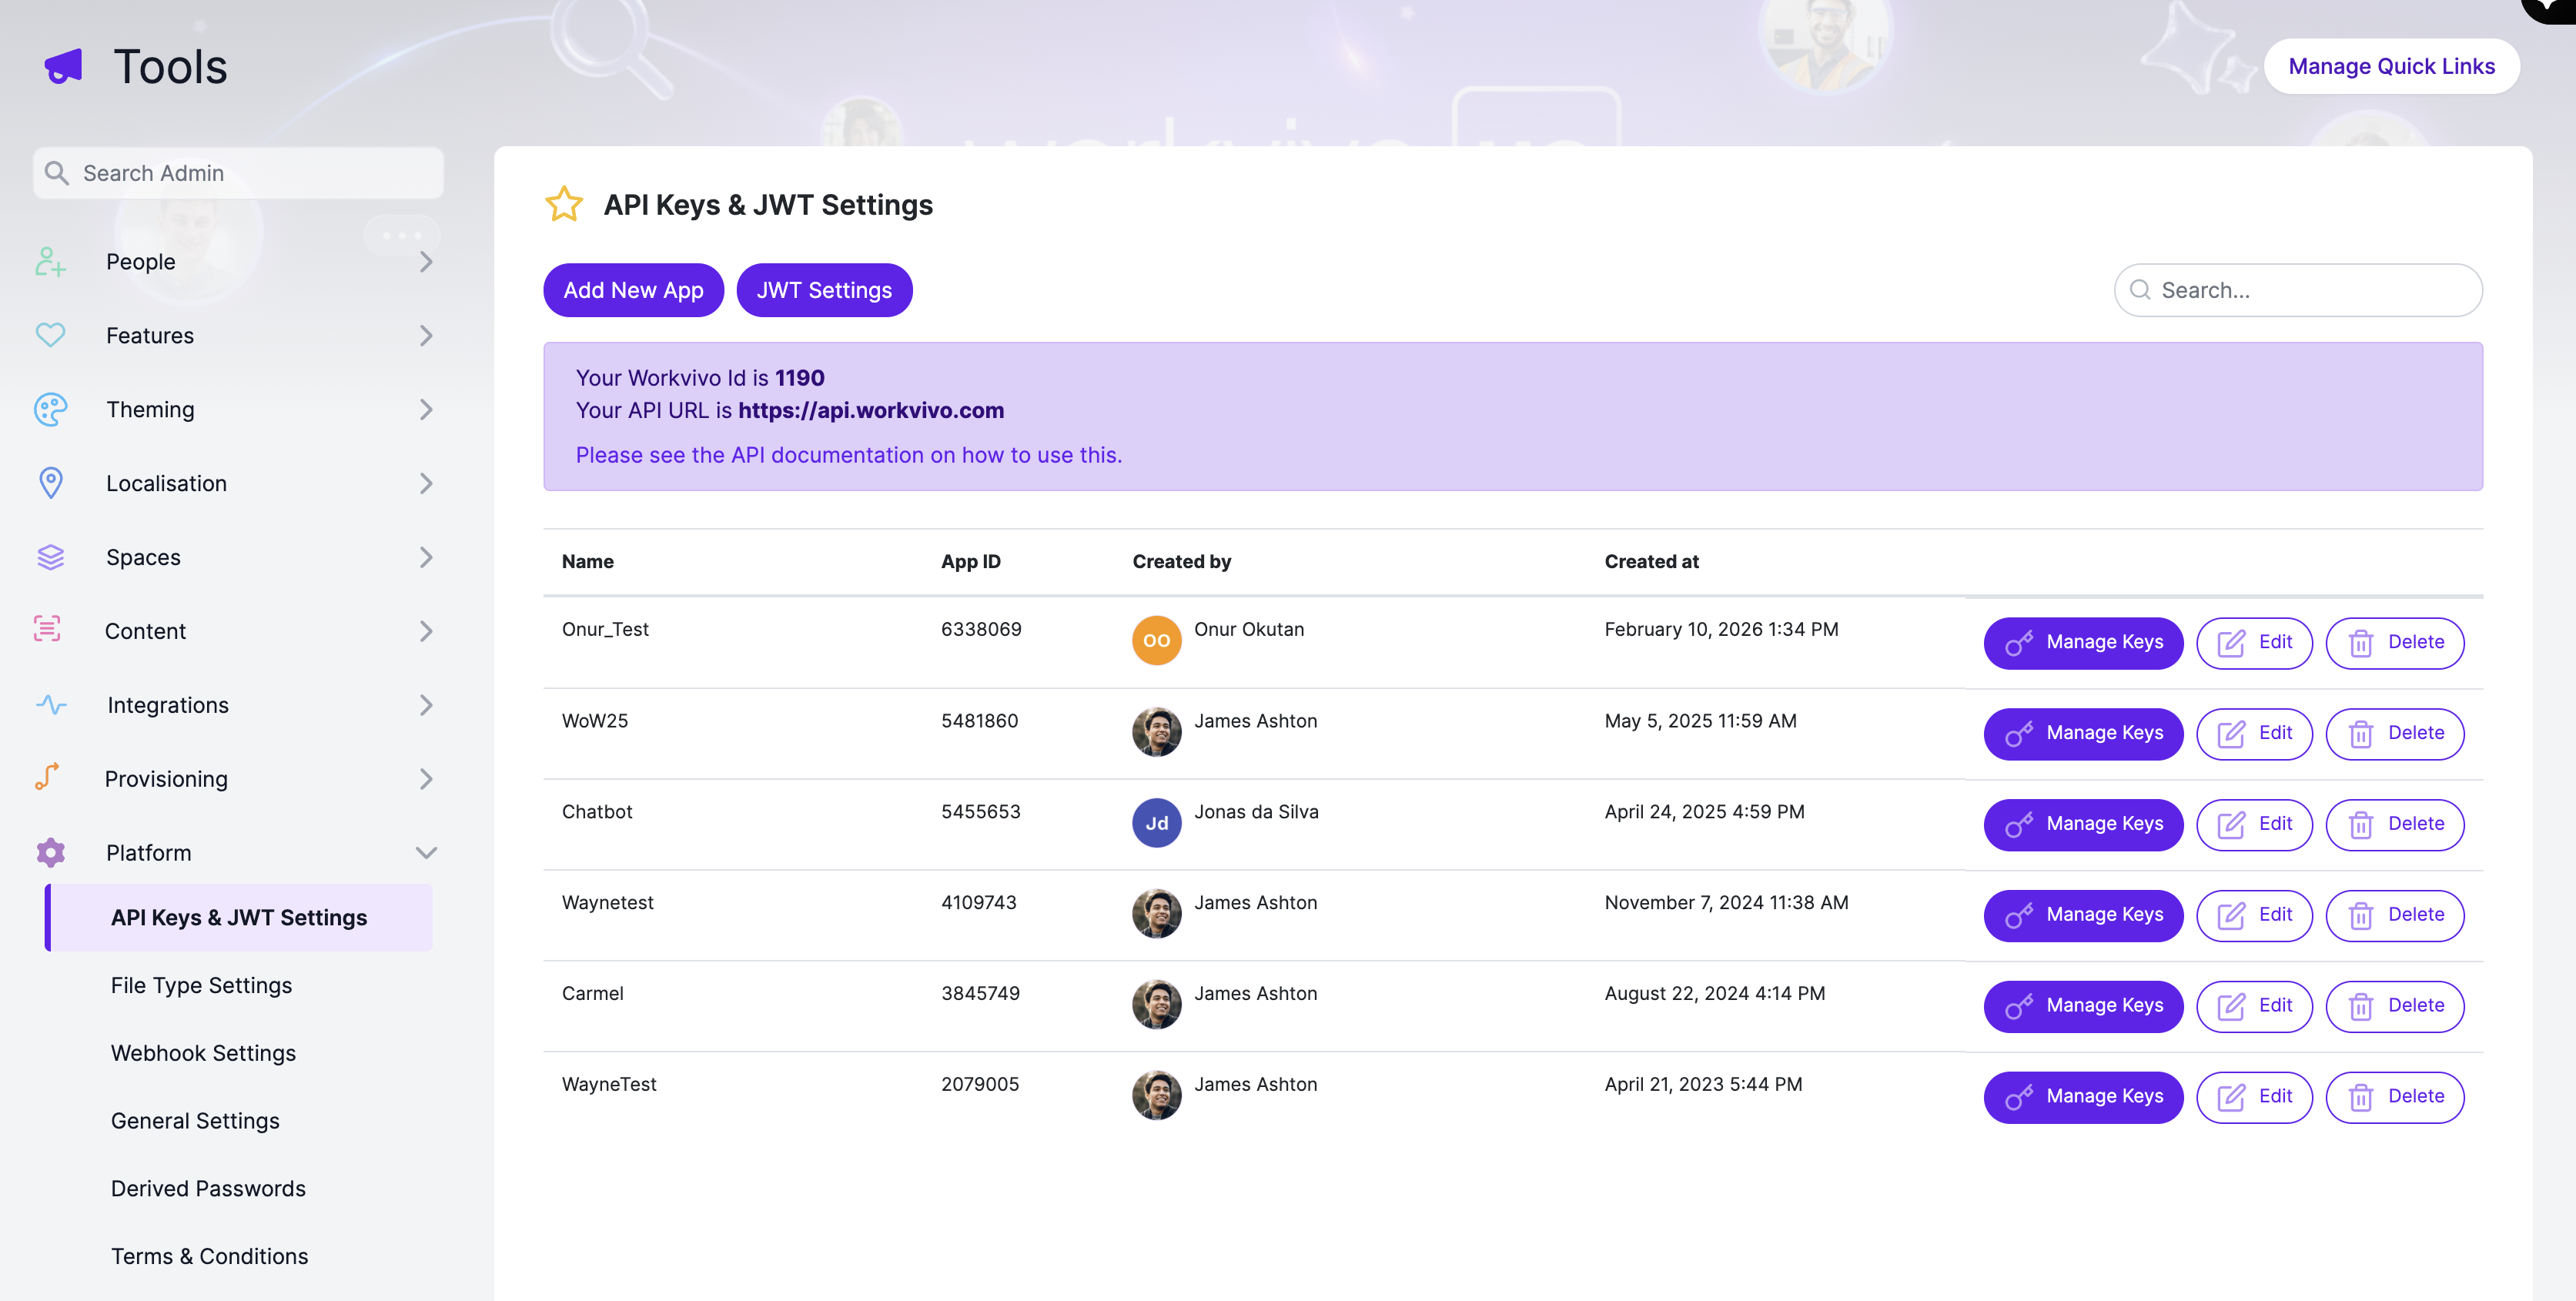The height and width of the screenshot is (1301, 2576).
Task: Click the Provisioning icon in sidebar
Action: click(x=47, y=777)
